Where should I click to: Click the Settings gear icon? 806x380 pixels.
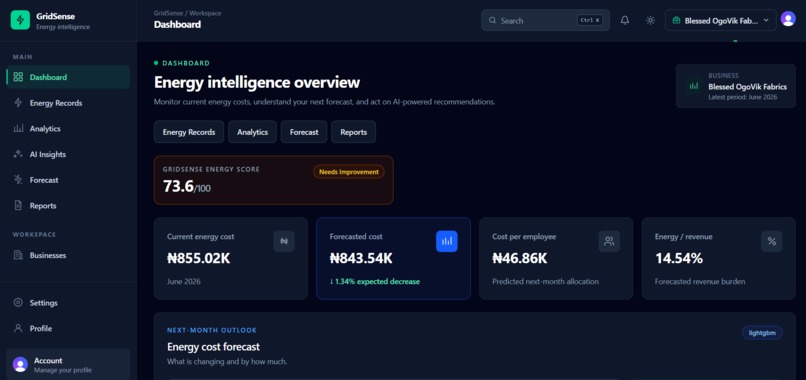coord(18,303)
